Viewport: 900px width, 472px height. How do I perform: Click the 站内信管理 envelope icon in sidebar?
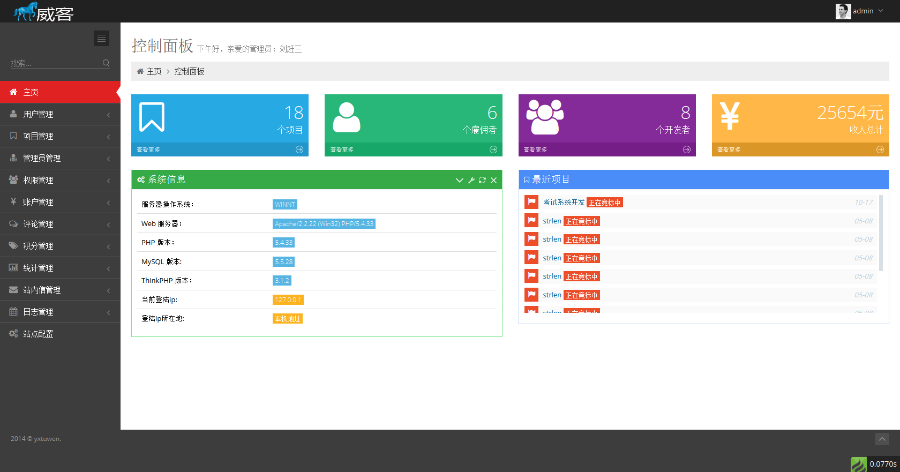click(13, 290)
